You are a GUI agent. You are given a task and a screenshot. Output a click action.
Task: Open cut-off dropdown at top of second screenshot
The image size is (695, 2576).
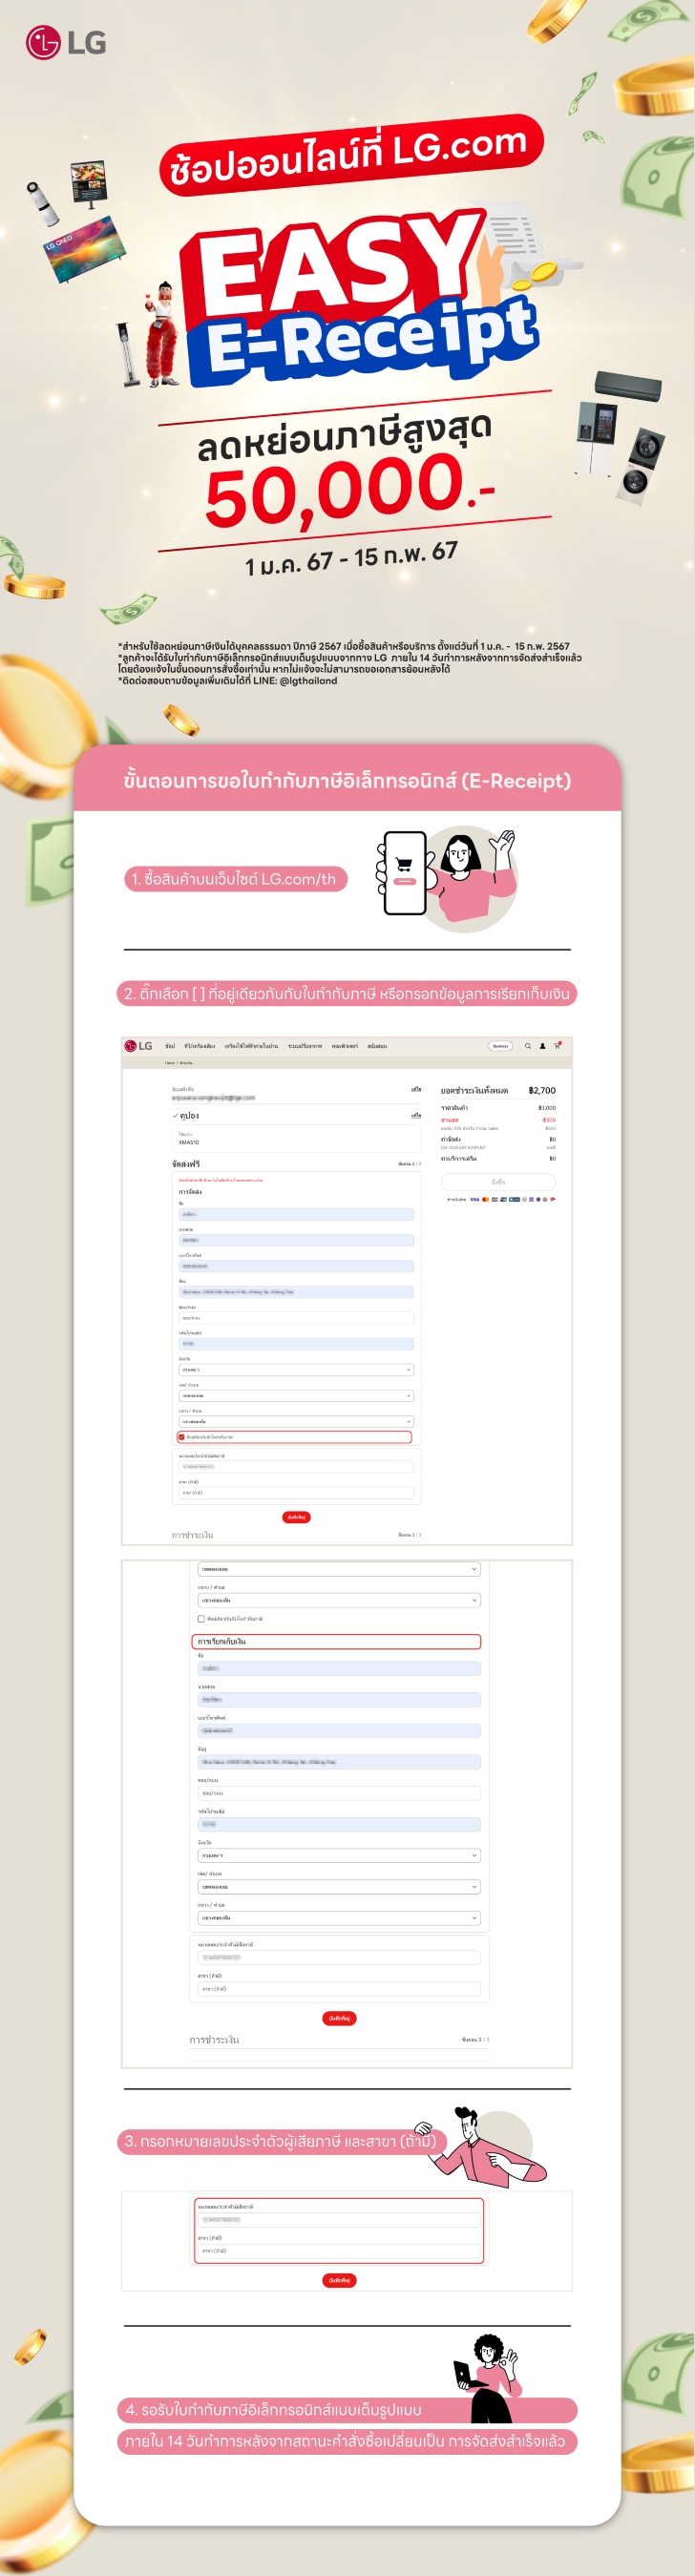(x=339, y=1569)
